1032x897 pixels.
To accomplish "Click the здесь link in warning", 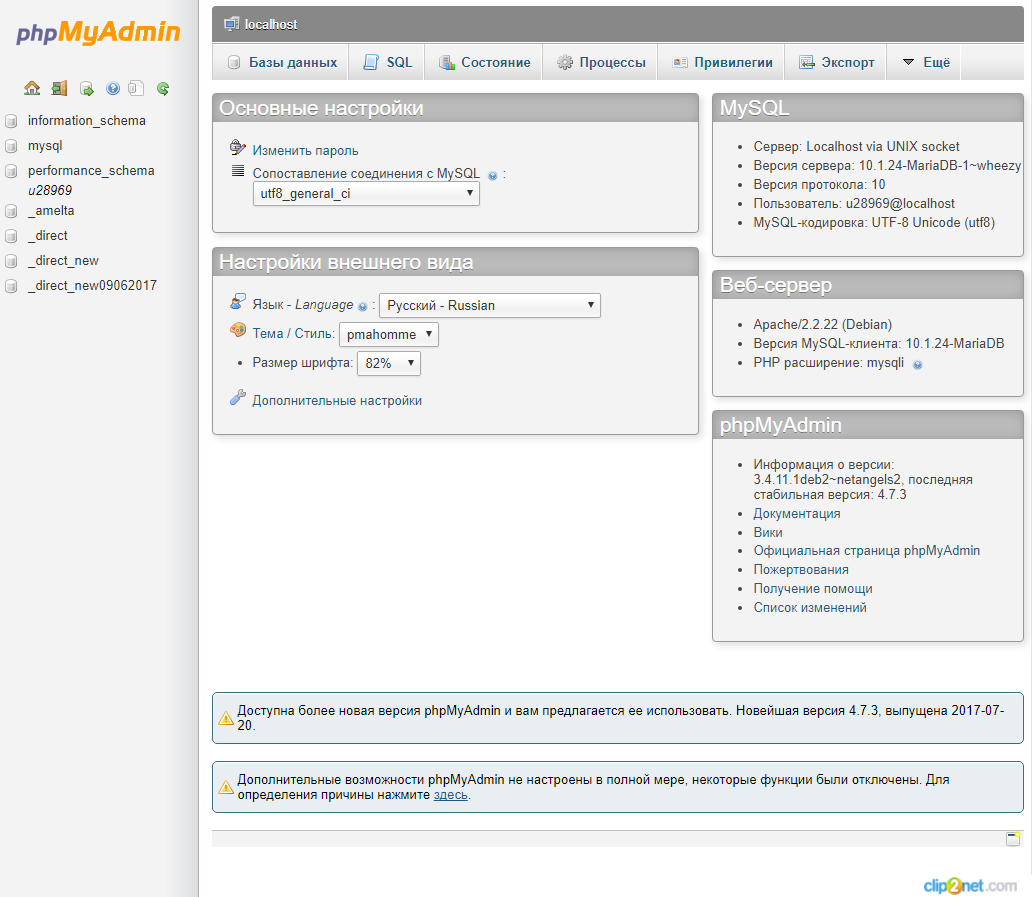I will [x=451, y=795].
